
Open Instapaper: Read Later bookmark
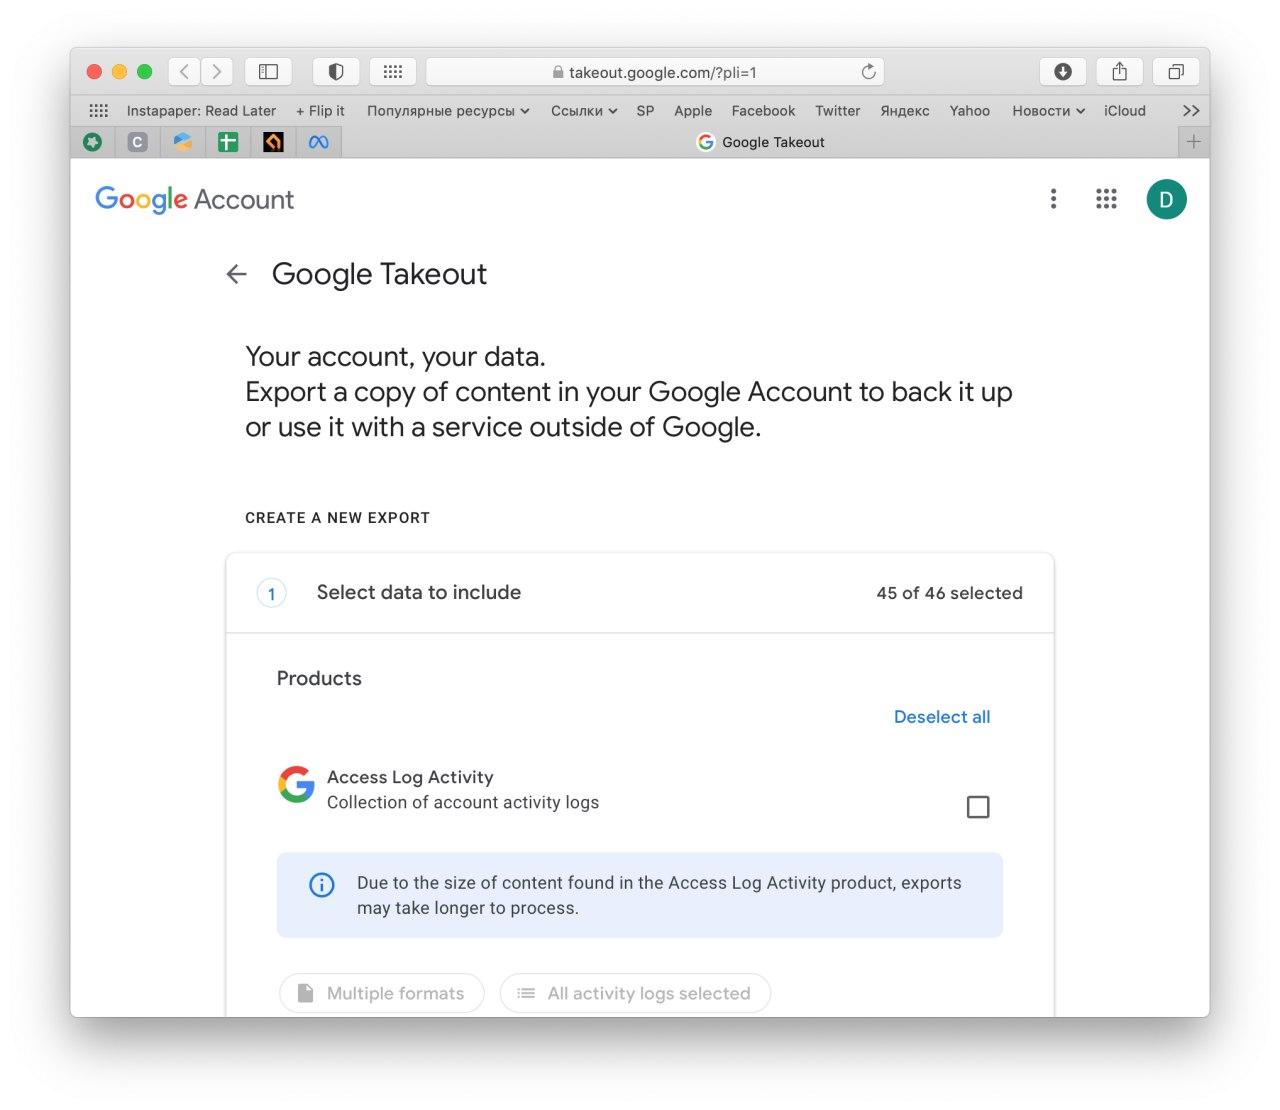pos(201,111)
